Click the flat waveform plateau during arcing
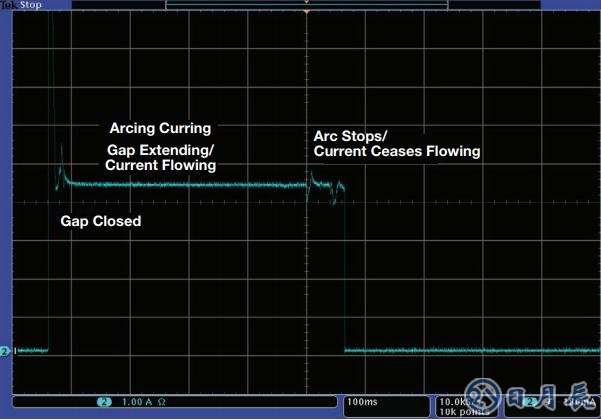 pyautogui.click(x=190, y=185)
